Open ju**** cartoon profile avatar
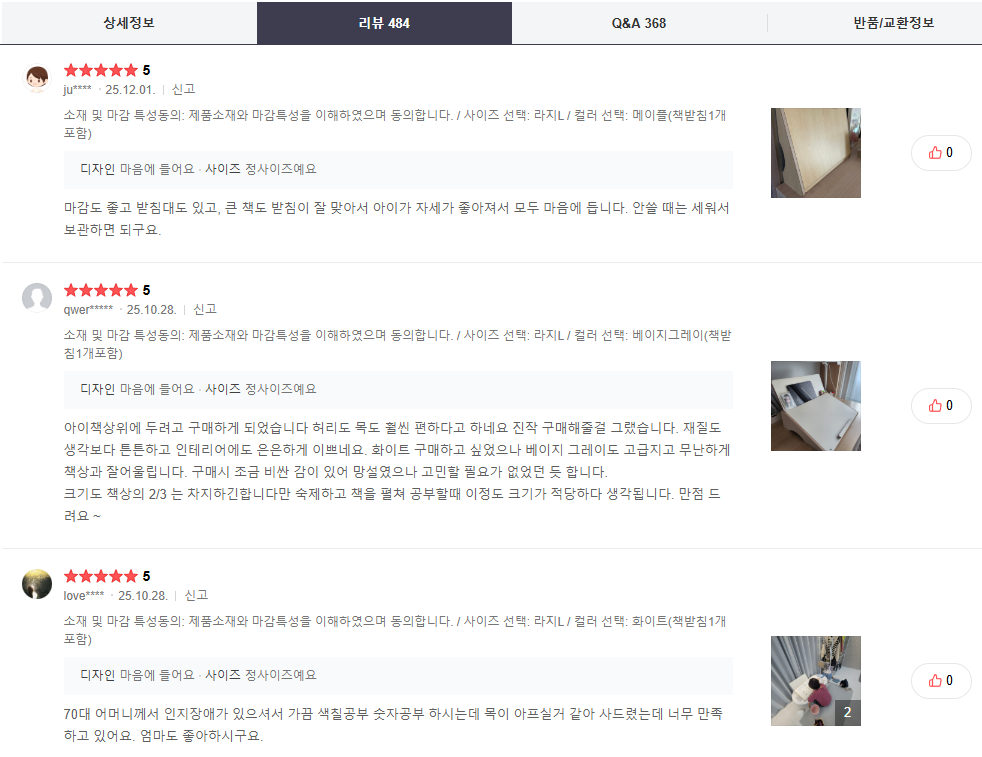The image size is (982, 757). [37, 78]
